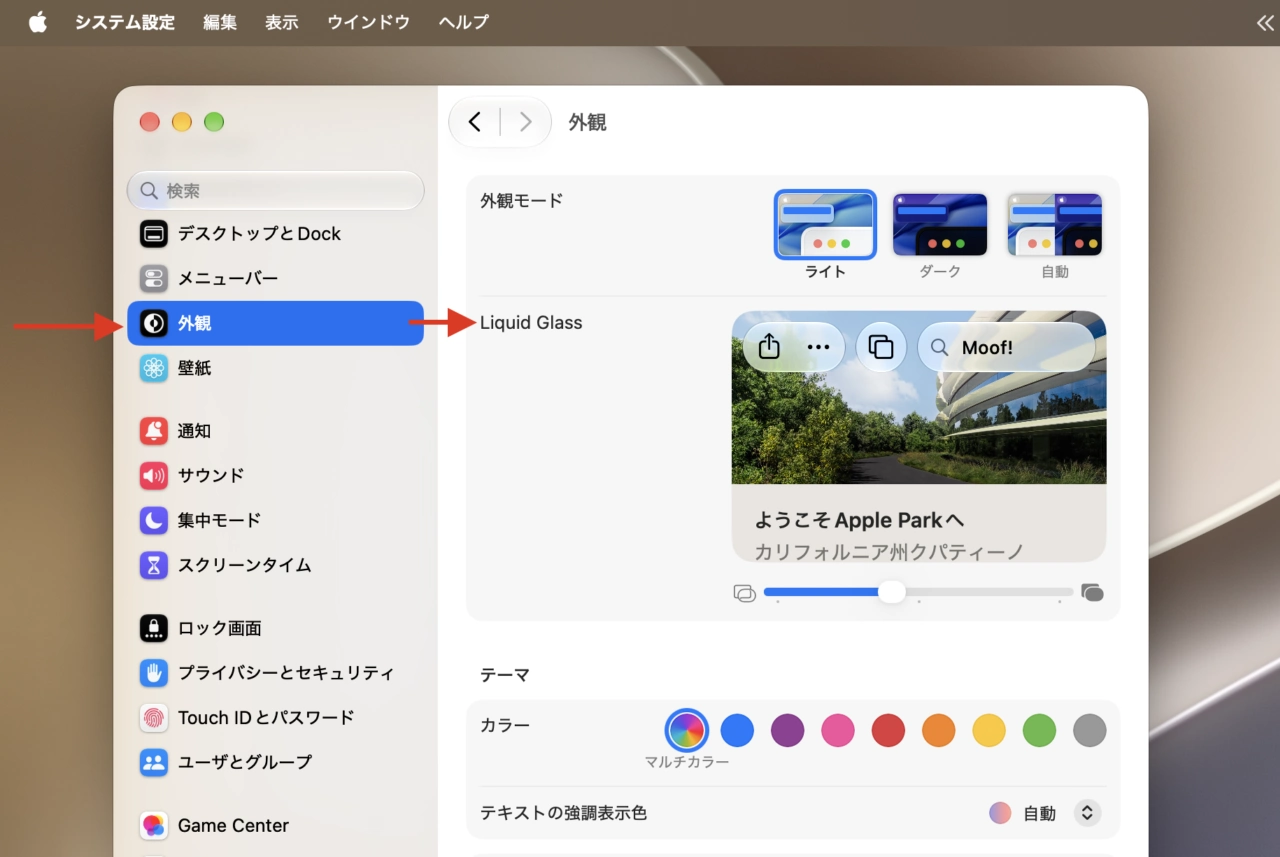Viewport: 1280px width, 857px height.
Task: Select the red theme color
Action: pyautogui.click(x=888, y=730)
